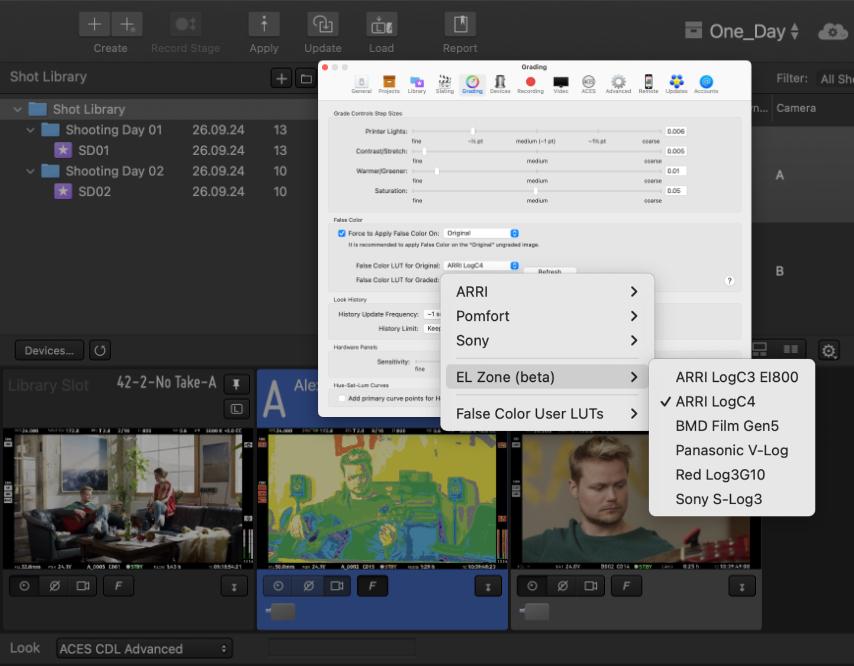Click the cloud icon next to One_Day

pyautogui.click(x=833, y=32)
